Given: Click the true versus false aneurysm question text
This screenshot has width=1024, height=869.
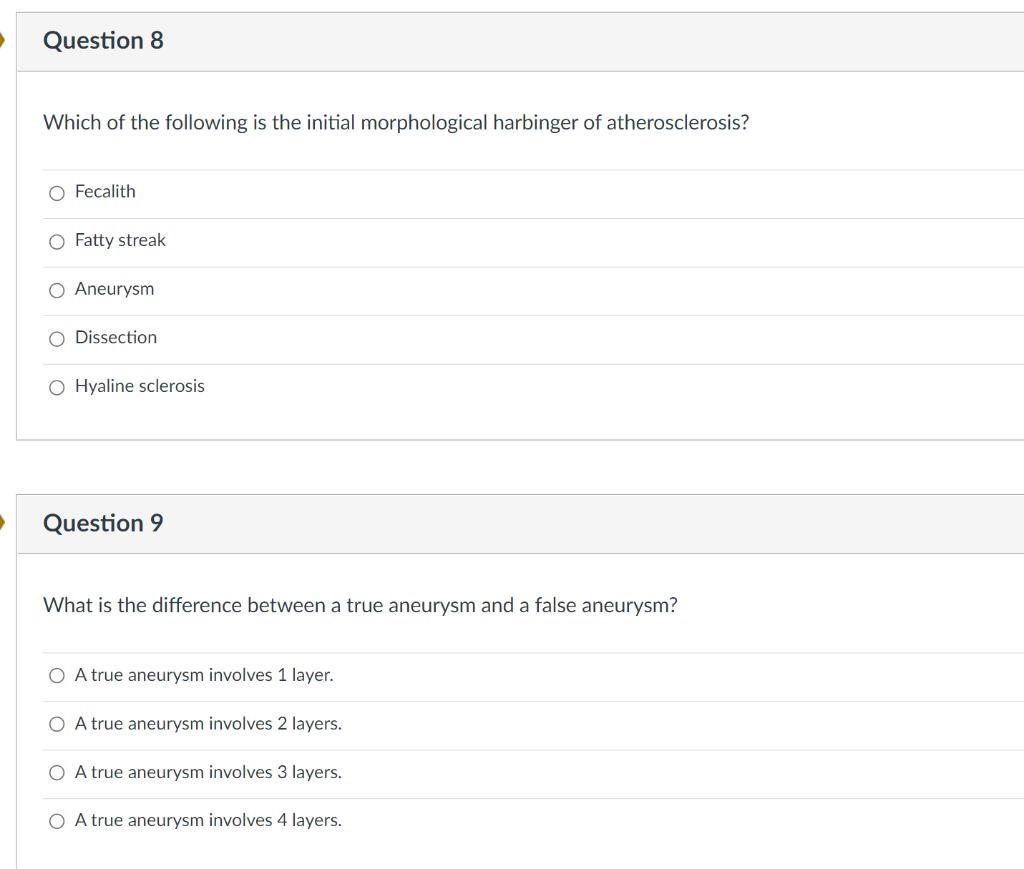Looking at the screenshot, I should coord(360,606).
